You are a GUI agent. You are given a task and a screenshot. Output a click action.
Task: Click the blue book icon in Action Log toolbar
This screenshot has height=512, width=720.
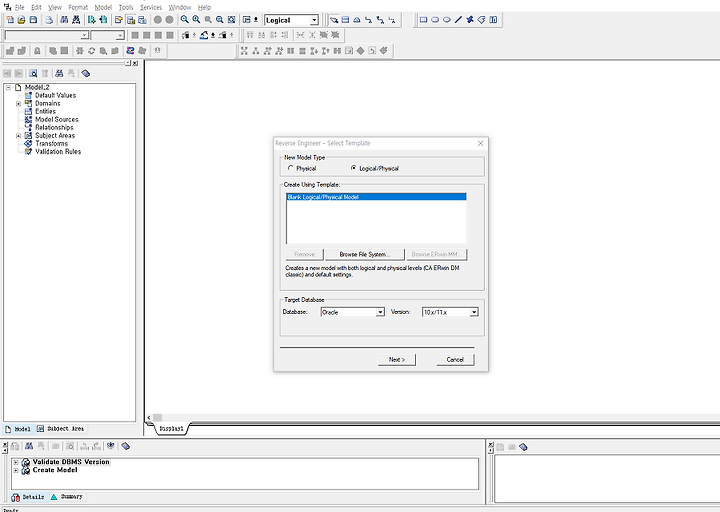click(125, 446)
